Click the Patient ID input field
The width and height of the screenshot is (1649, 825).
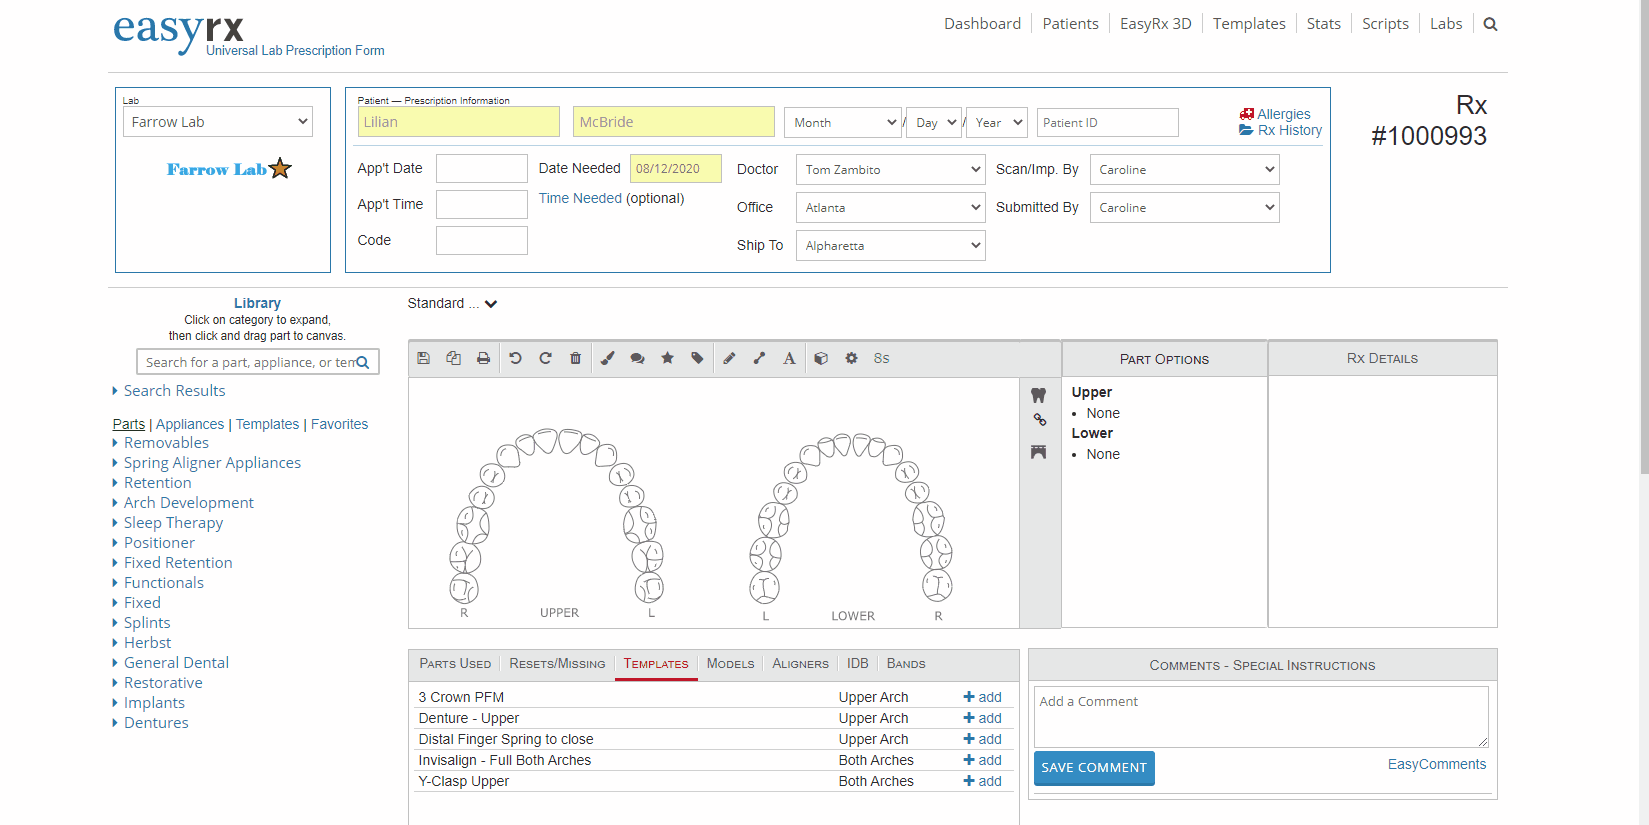click(x=1108, y=122)
